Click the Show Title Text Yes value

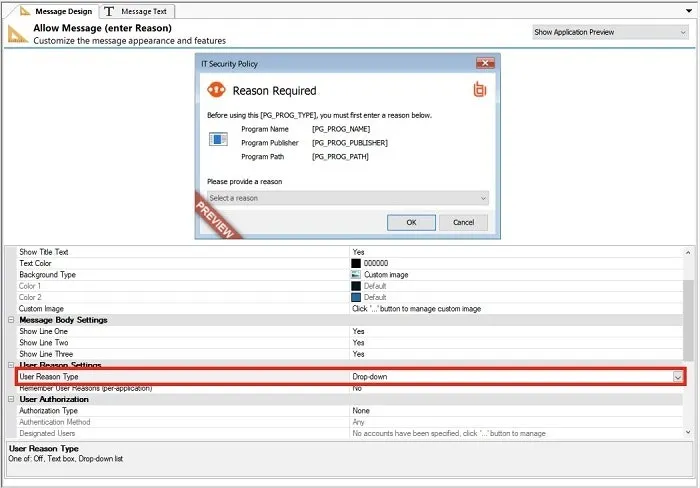[358, 252]
